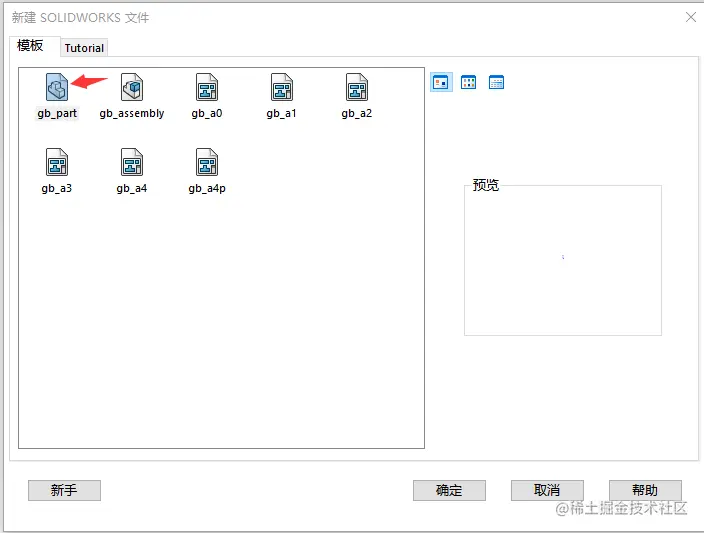Open help via 帮助 button
This screenshot has width=704, height=533.
click(x=645, y=490)
